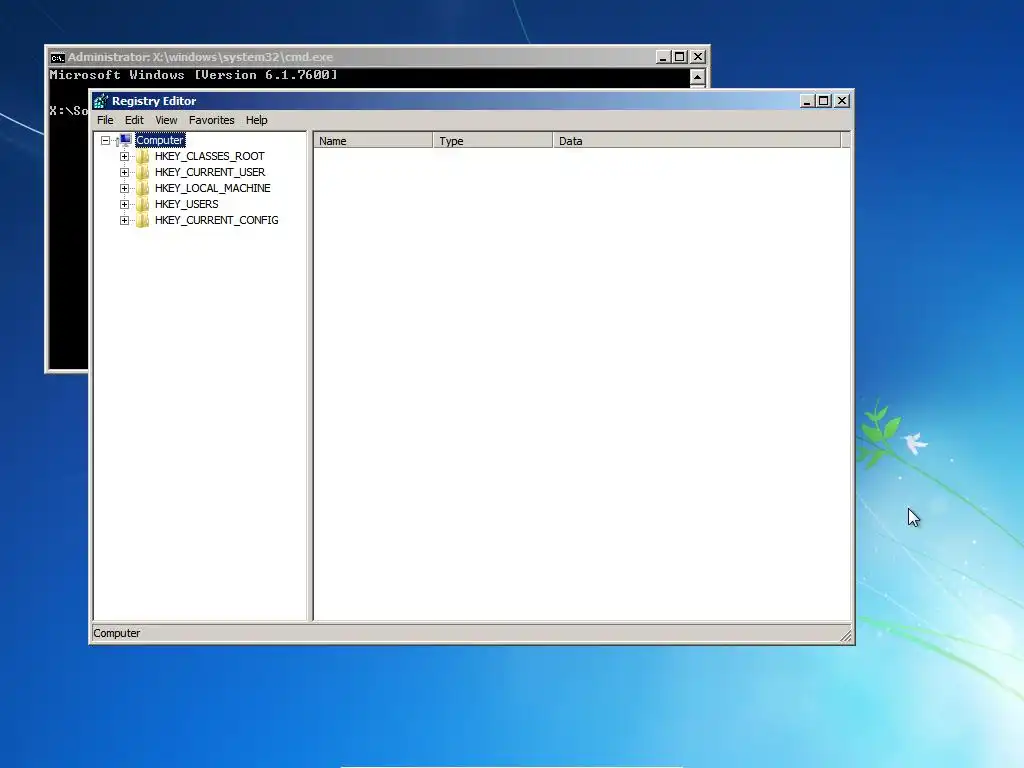Image resolution: width=1024 pixels, height=768 pixels.
Task: Open the Favorites menu in Registry Editor
Action: pyautogui.click(x=212, y=120)
